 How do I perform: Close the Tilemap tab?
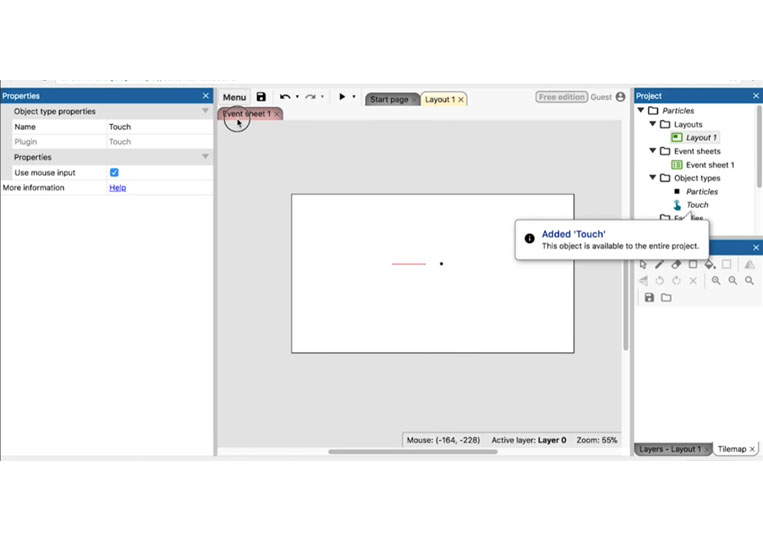coord(752,449)
